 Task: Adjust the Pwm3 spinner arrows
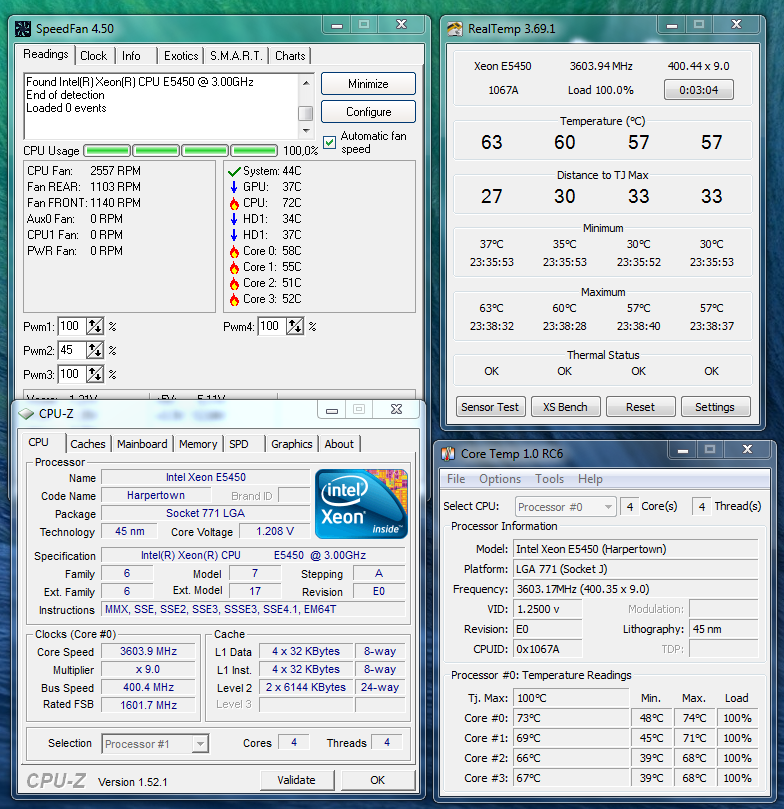(x=95, y=374)
